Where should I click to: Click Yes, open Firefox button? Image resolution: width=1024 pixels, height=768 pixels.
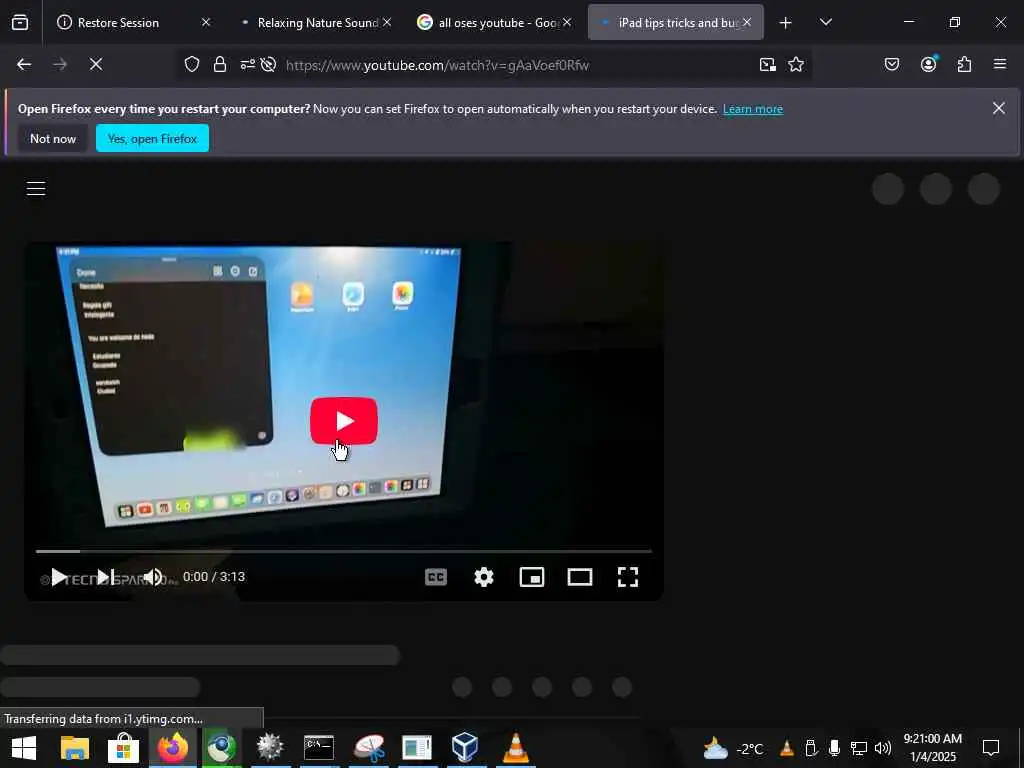click(152, 138)
